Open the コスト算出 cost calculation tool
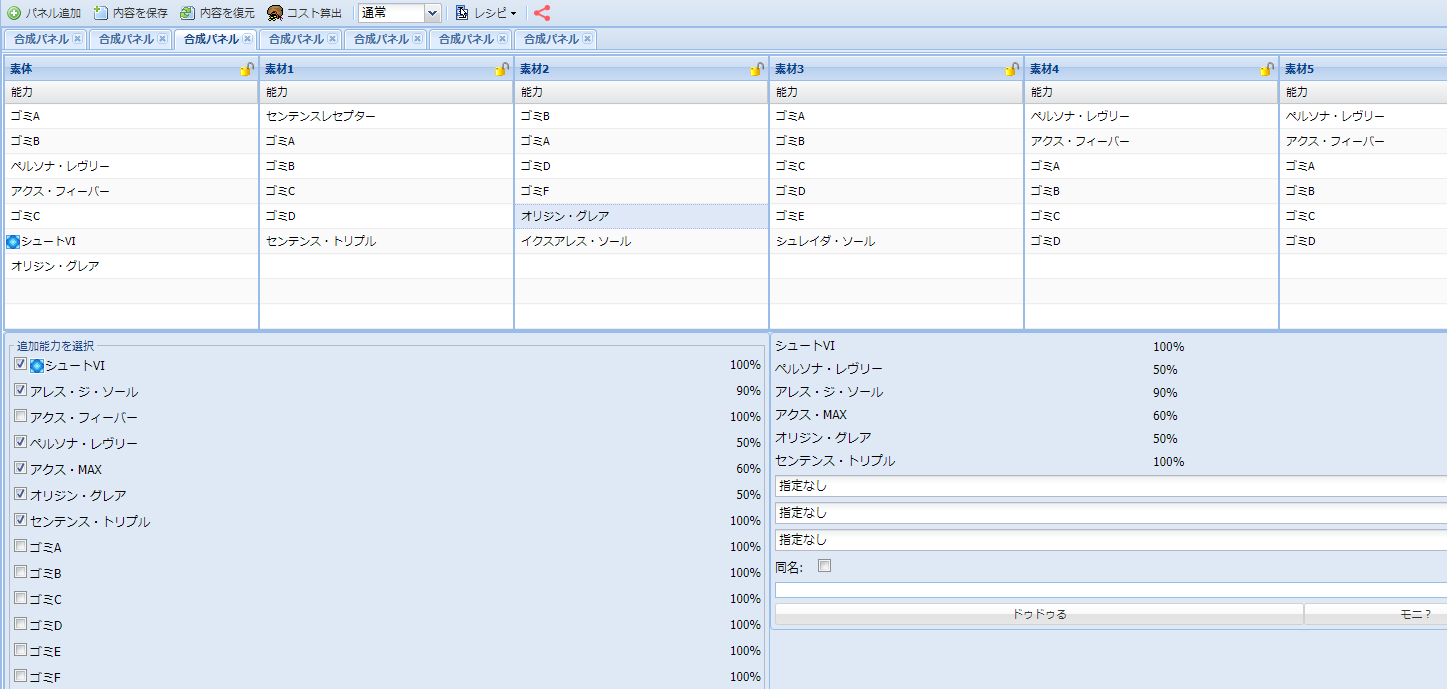This screenshot has height=689, width=1447. tap(304, 13)
